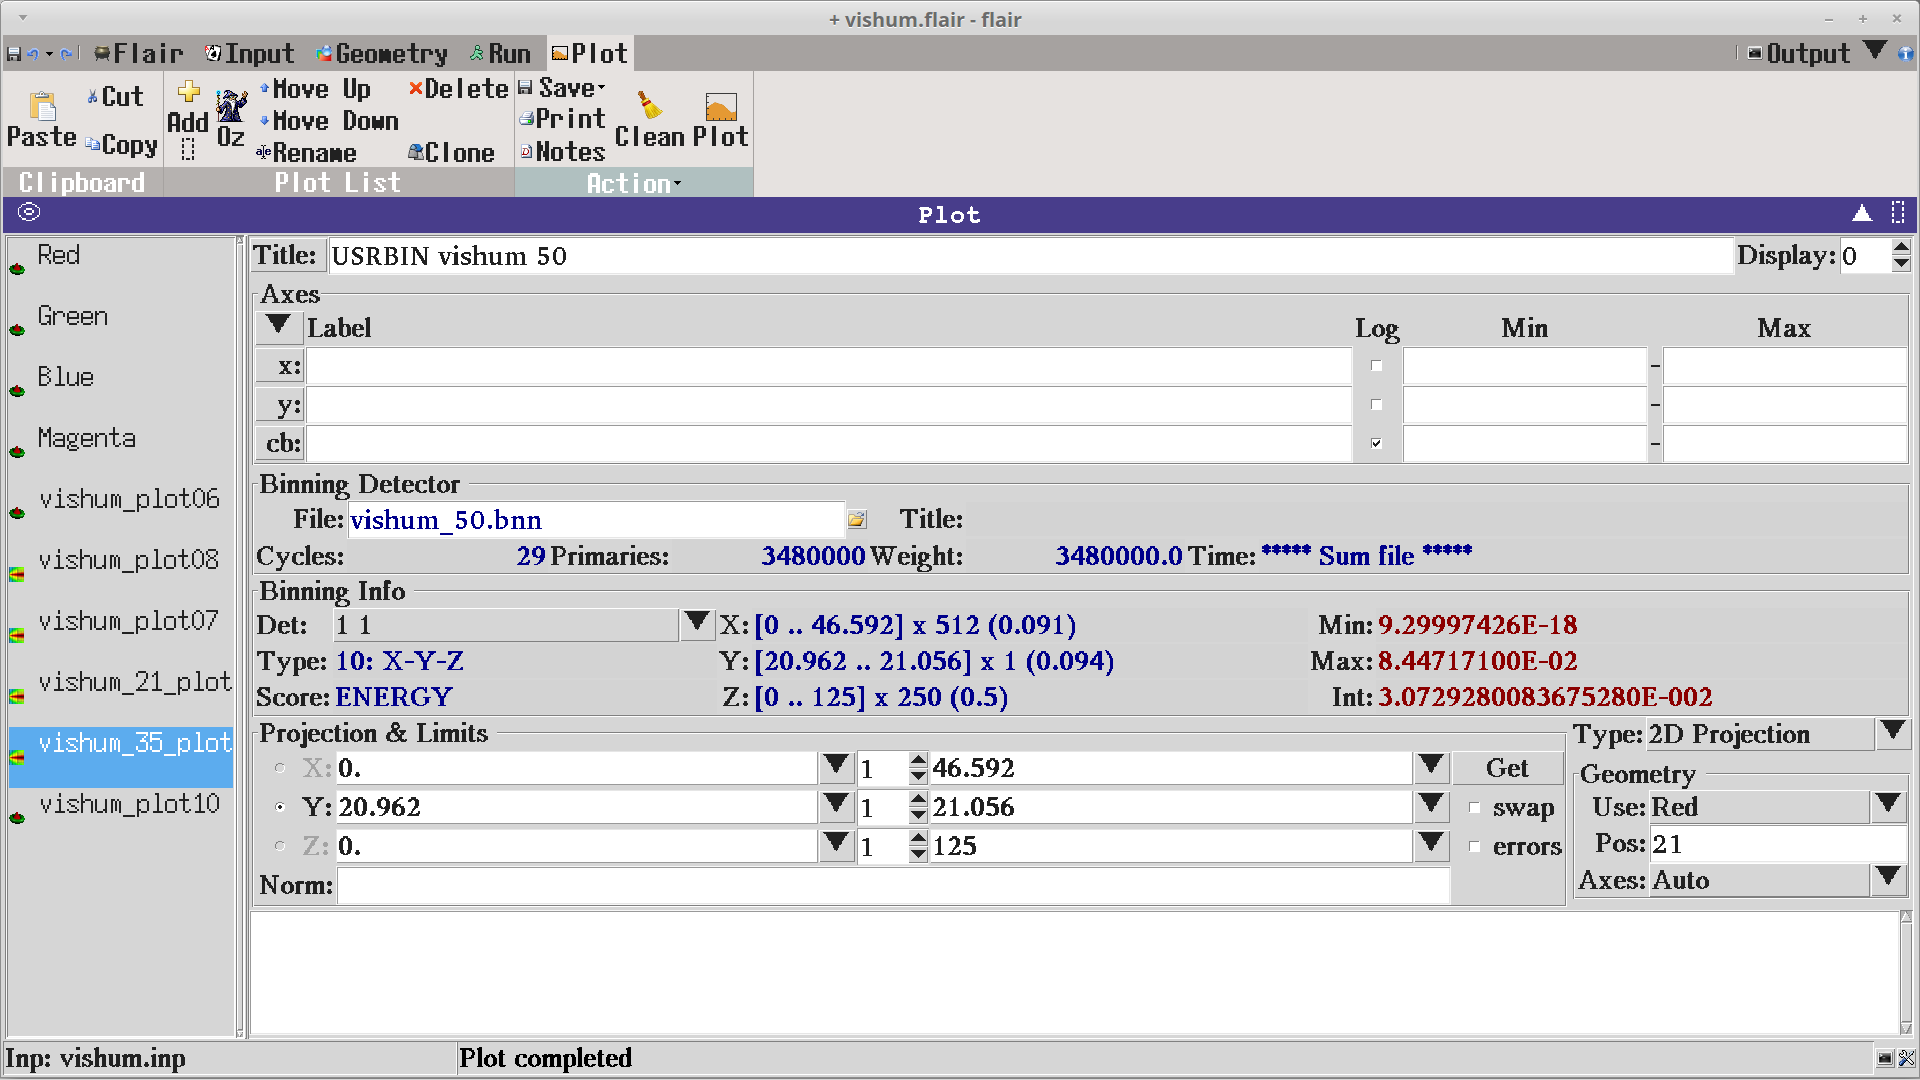Enable the swap checkbox
The width and height of the screenshot is (1920, 1080).
tap(1474, 808)
